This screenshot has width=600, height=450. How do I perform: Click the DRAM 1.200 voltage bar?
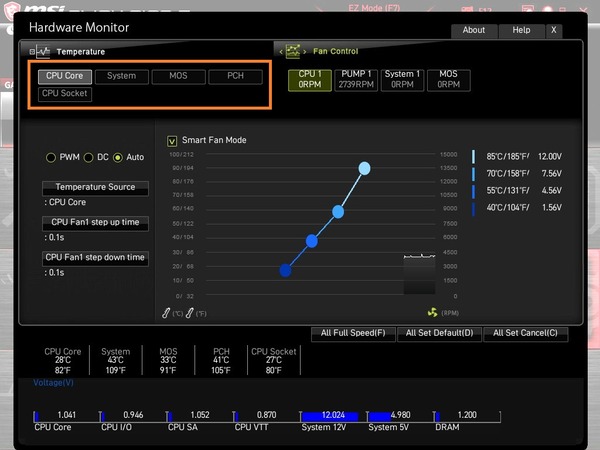[466, 416]
